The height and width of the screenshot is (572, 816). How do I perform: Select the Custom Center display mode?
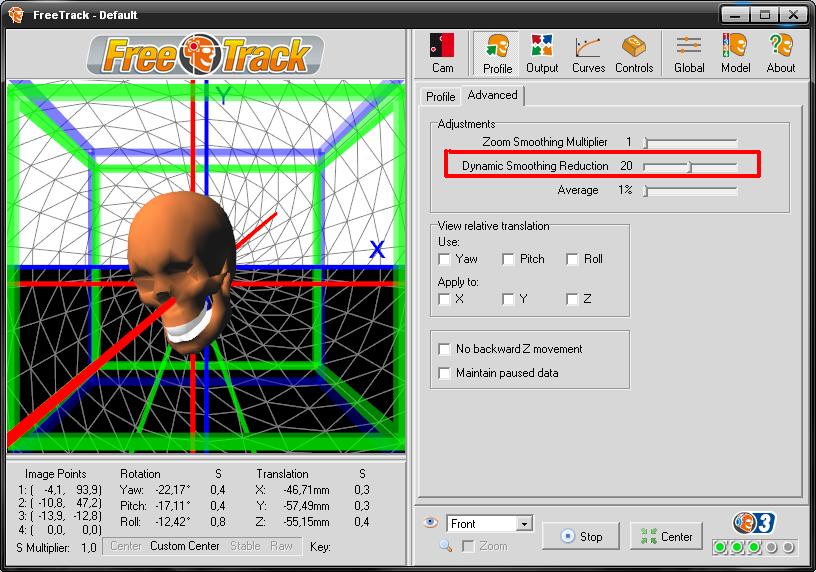pyautogui.click(x=185, y=546)
